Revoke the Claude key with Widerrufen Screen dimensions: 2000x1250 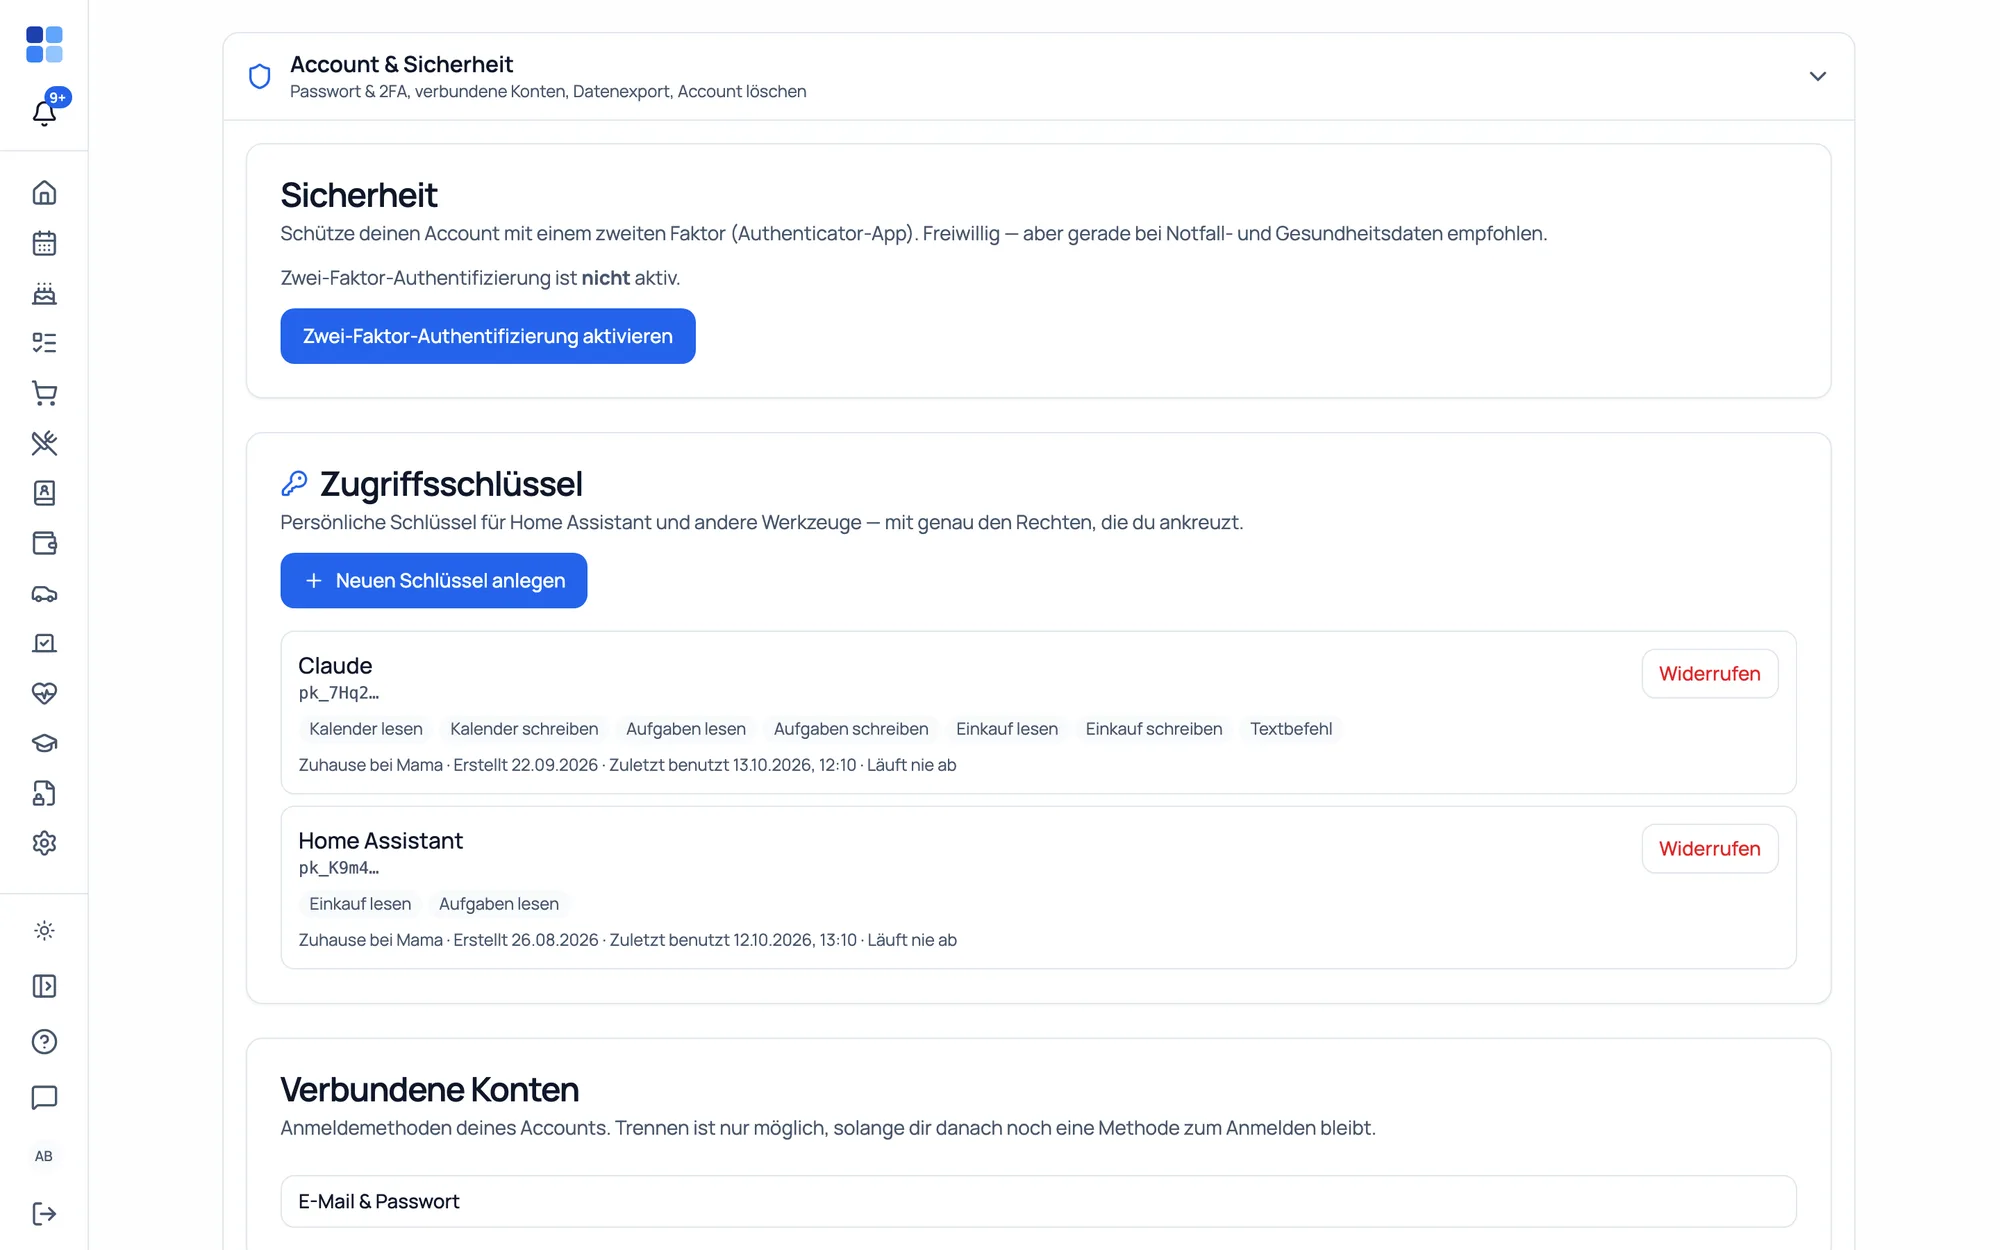[1709, 674]
